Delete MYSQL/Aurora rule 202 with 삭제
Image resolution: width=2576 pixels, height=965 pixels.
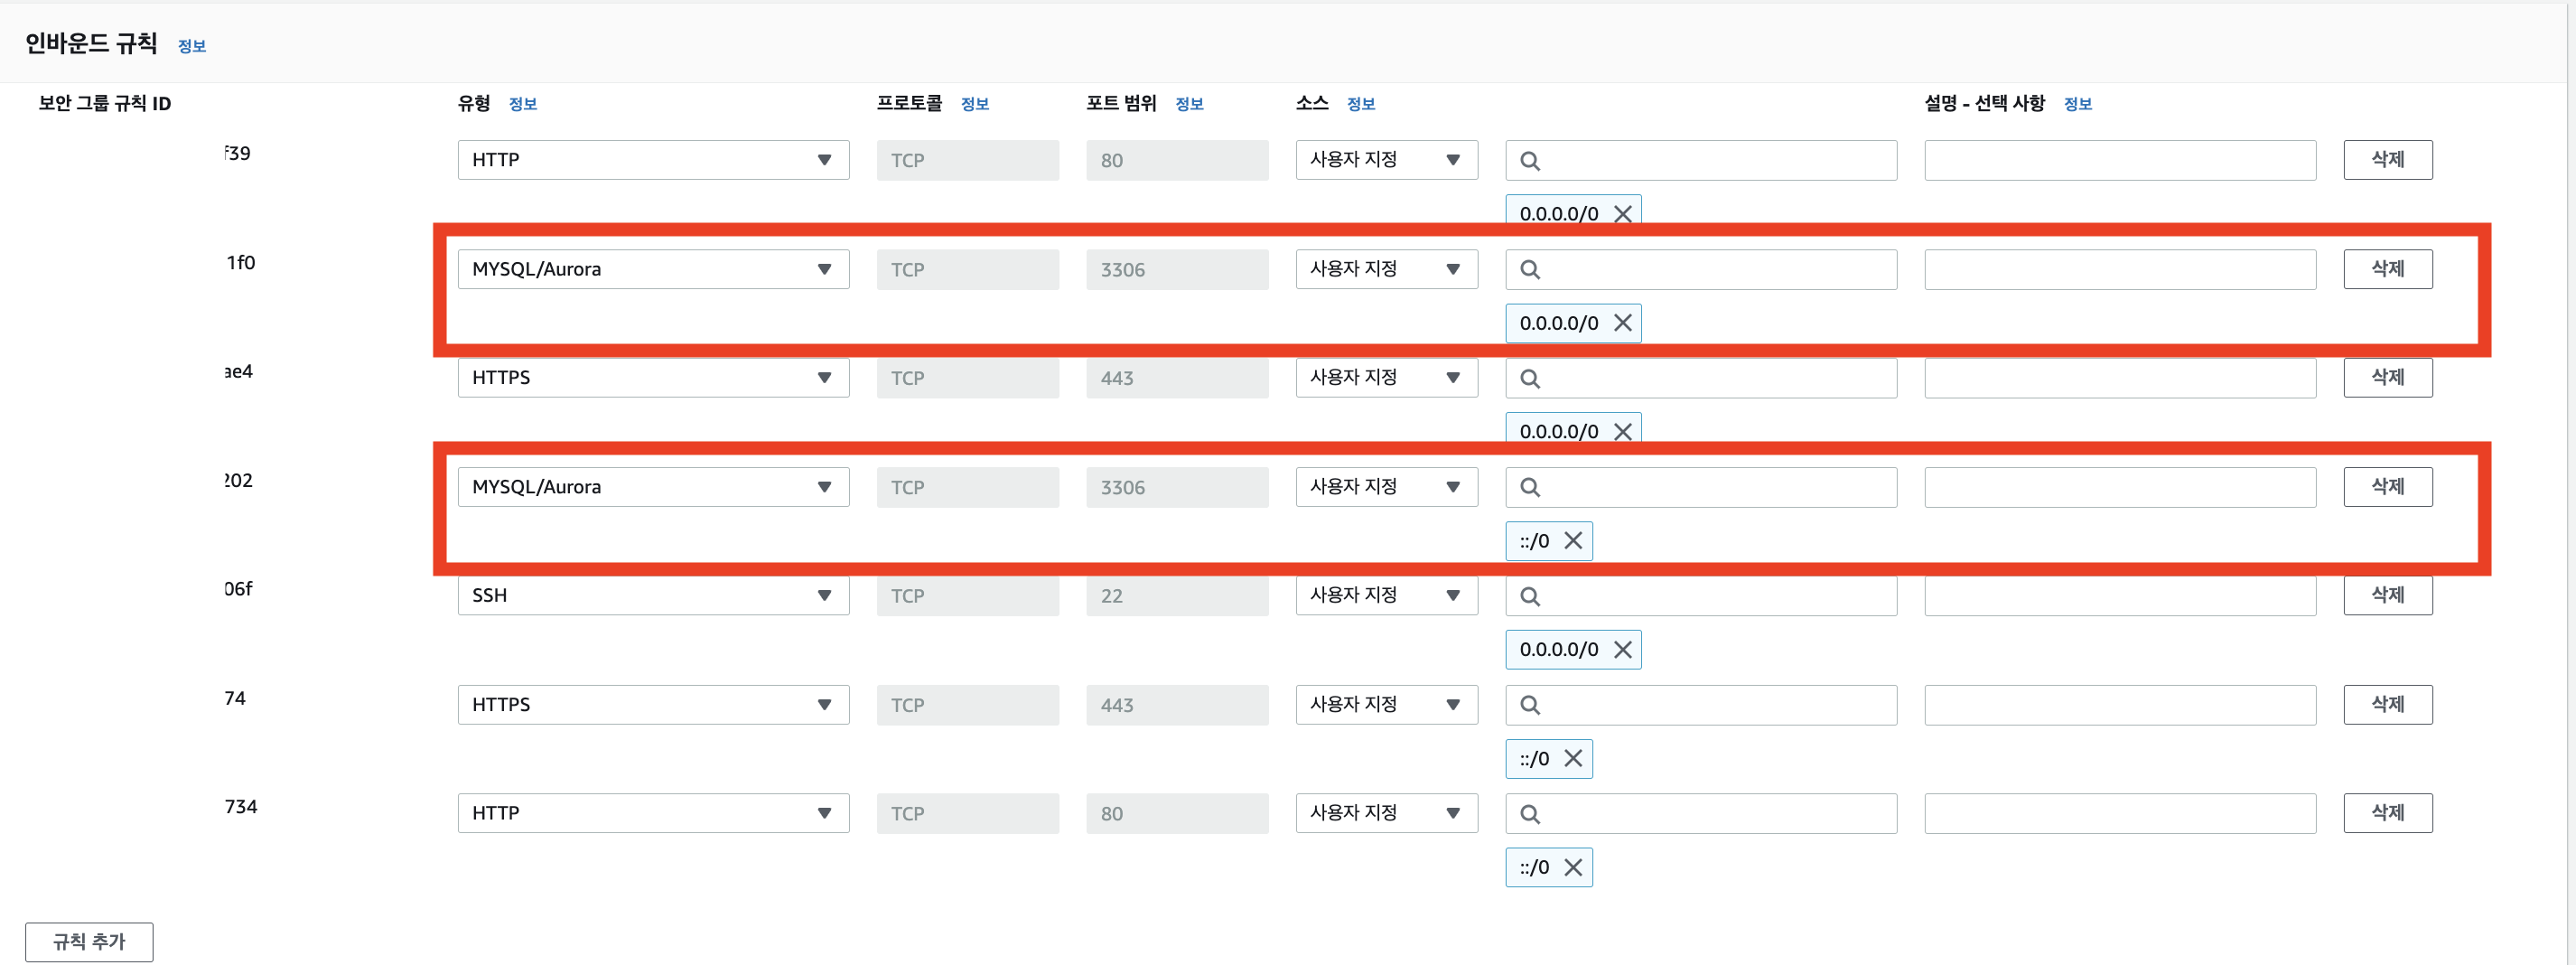click(2387, 487)
